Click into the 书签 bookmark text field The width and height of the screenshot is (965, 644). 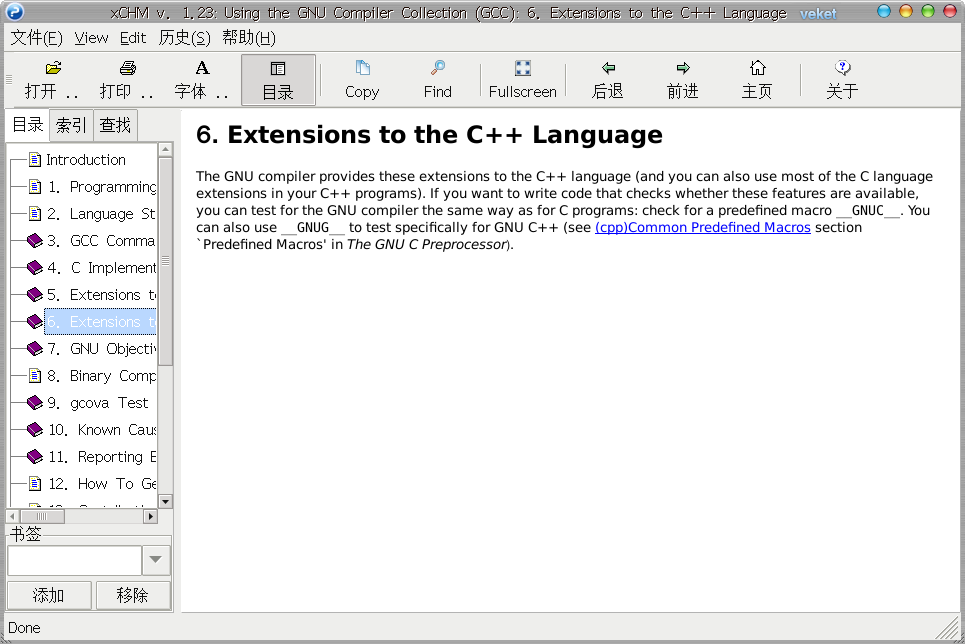click(x=74, y=560)
